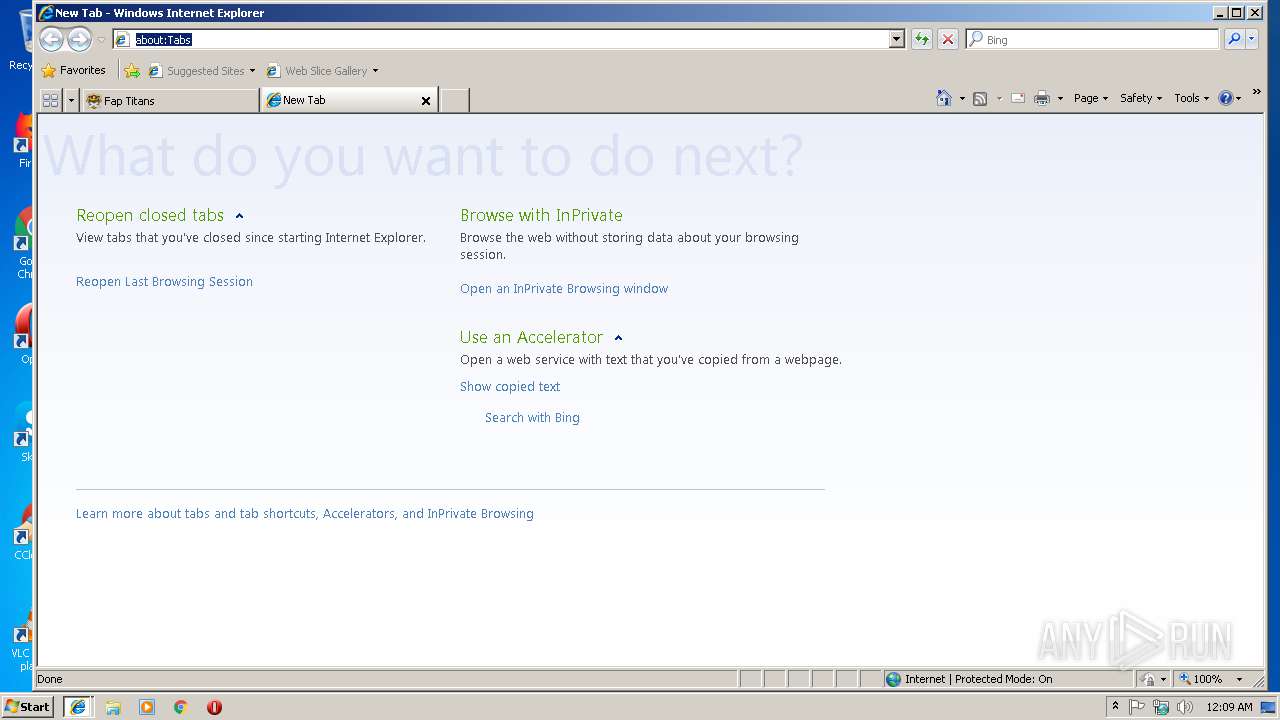This screenshot has height=720, width=1280.
Task: Click the magnifier Search button
Action: (1234, 39)
